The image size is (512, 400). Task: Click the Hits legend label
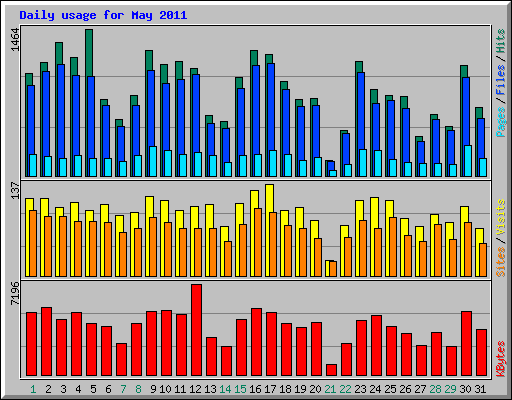tap(501, 41)
